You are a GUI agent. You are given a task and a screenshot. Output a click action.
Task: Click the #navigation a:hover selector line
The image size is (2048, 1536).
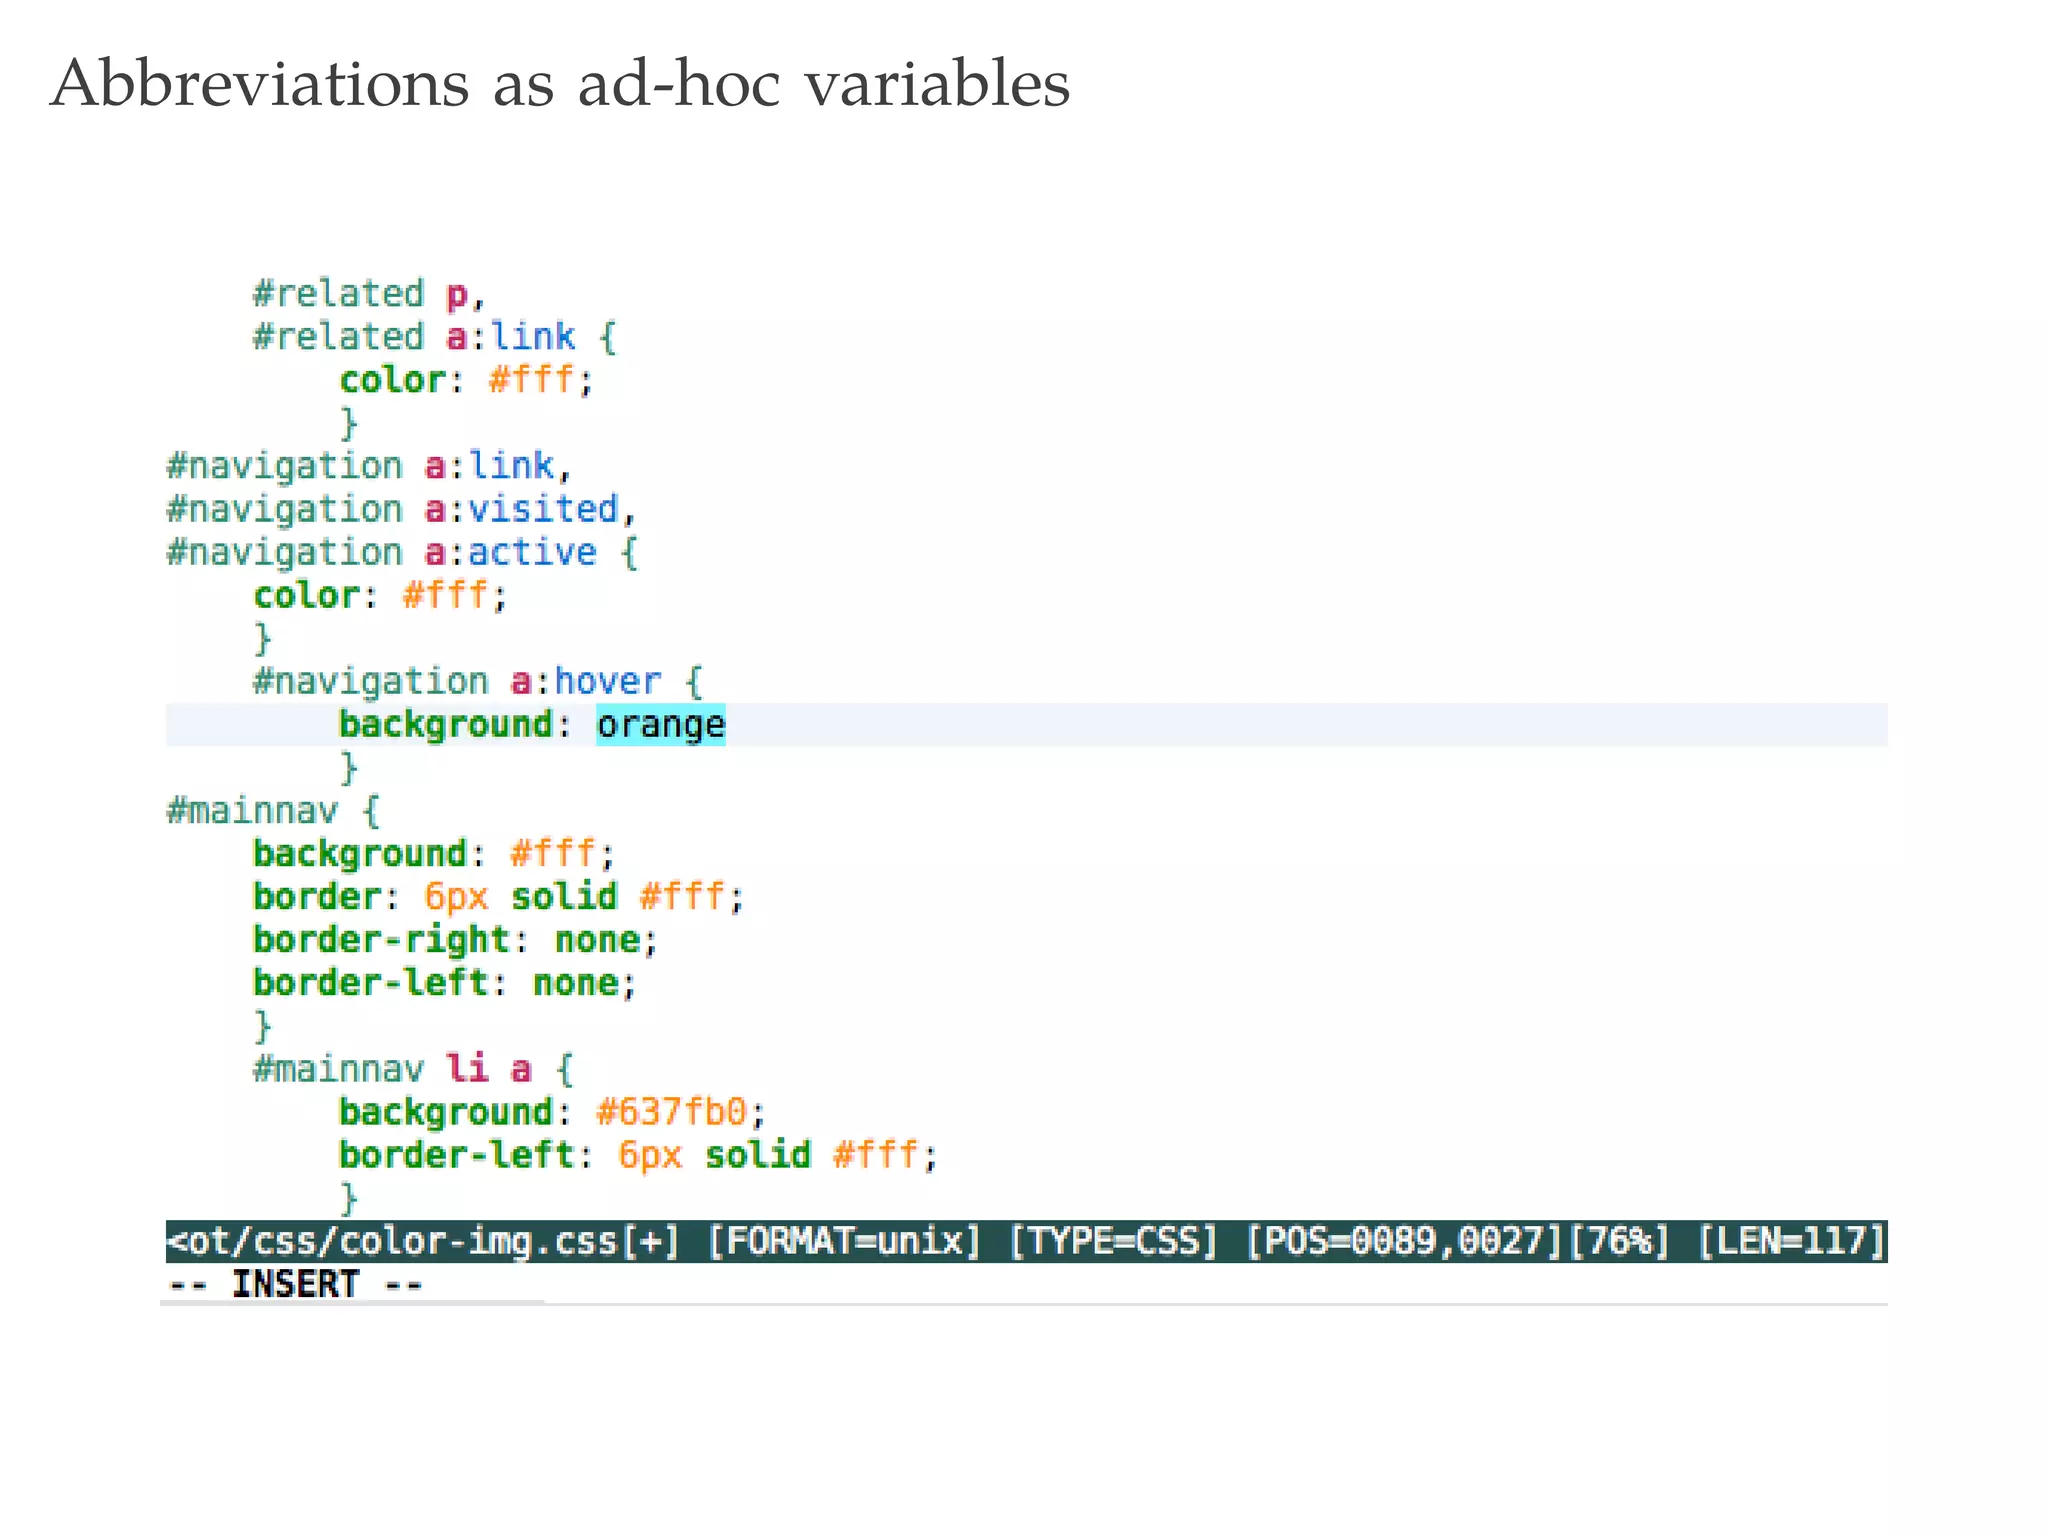click(456, 682)
